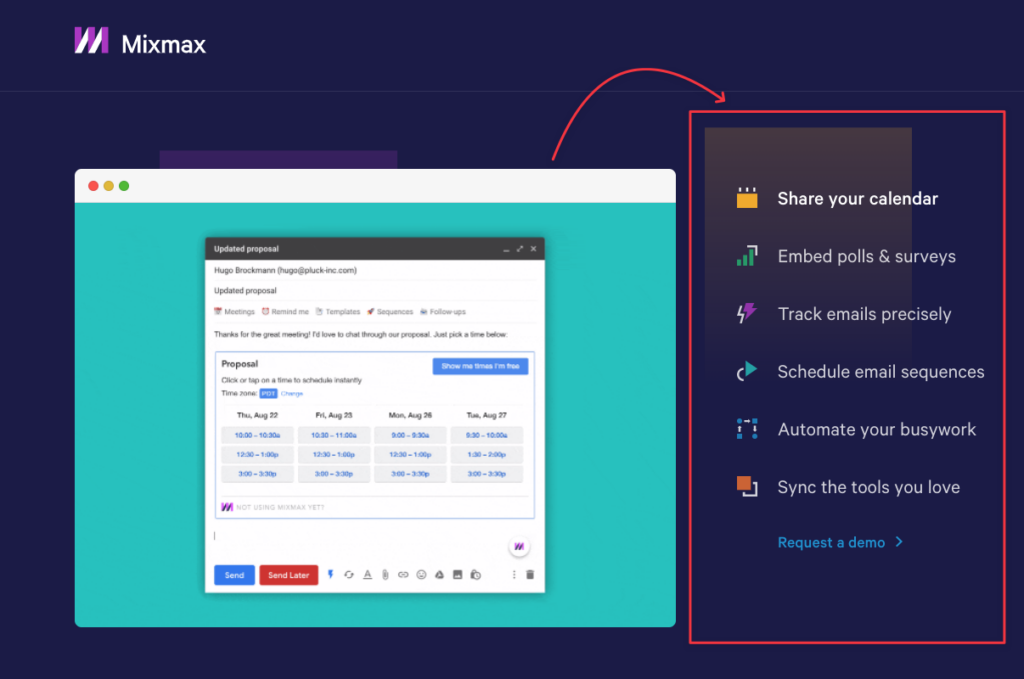Open the Meetings menu in compose toolbar

[234, 311]
